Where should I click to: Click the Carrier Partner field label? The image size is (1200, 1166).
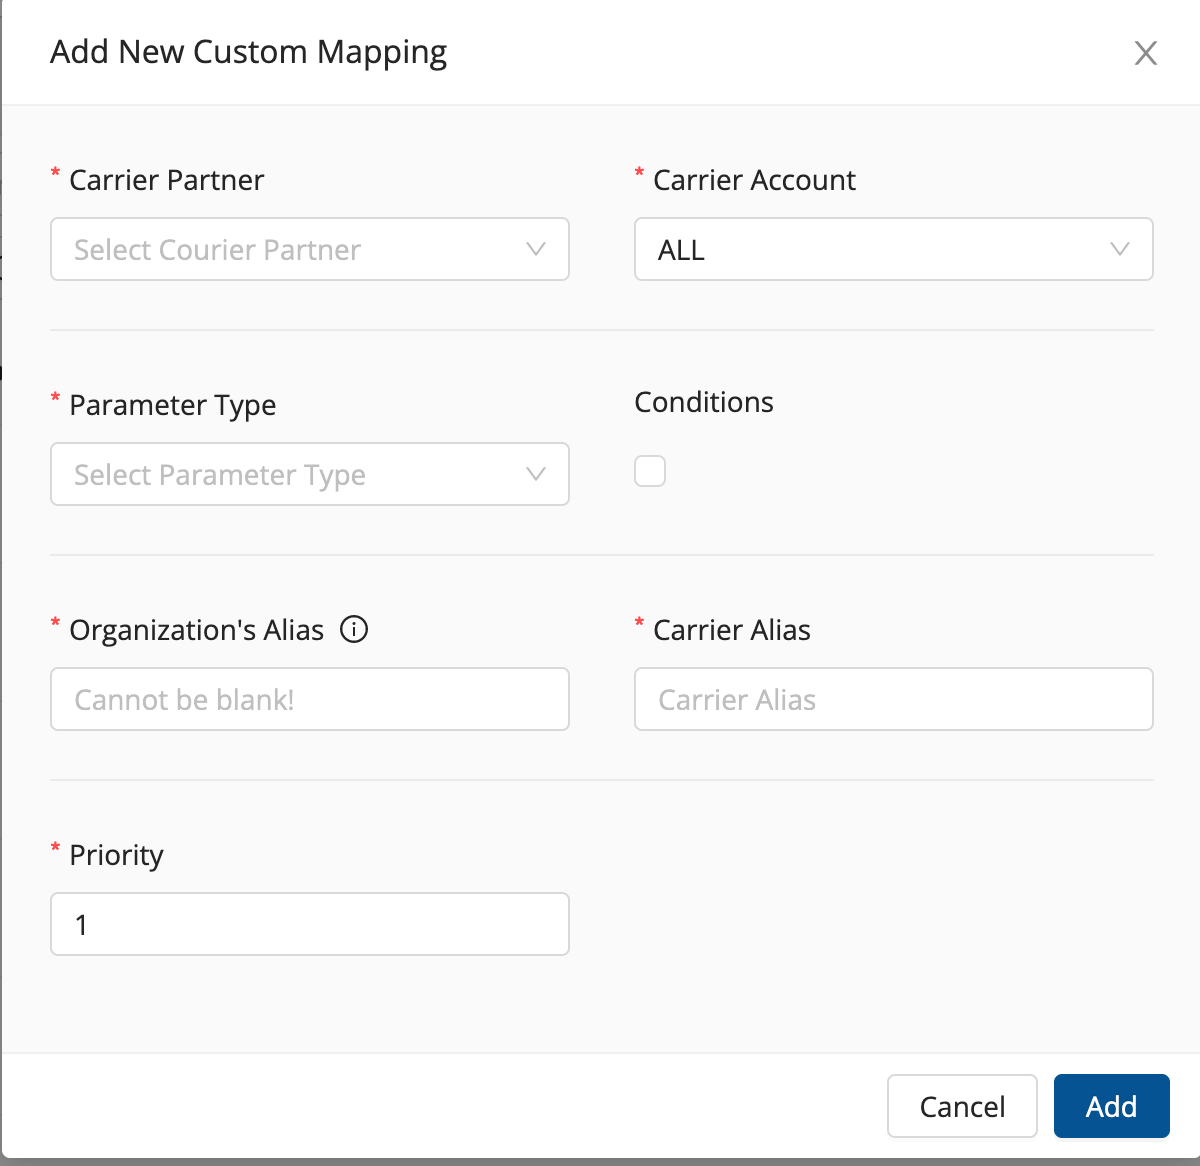click(x=166, y=180)
